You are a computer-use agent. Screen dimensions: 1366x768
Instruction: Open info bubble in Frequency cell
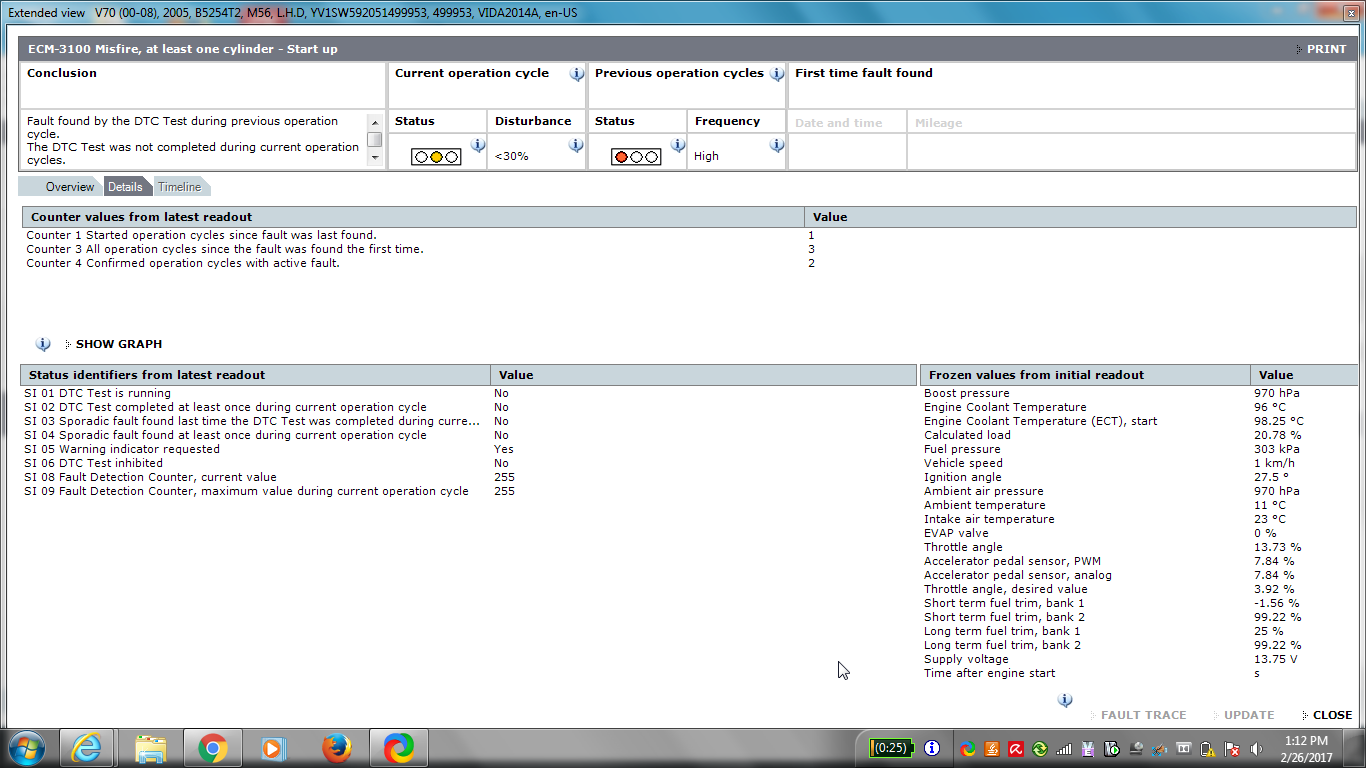coord(777,145)
